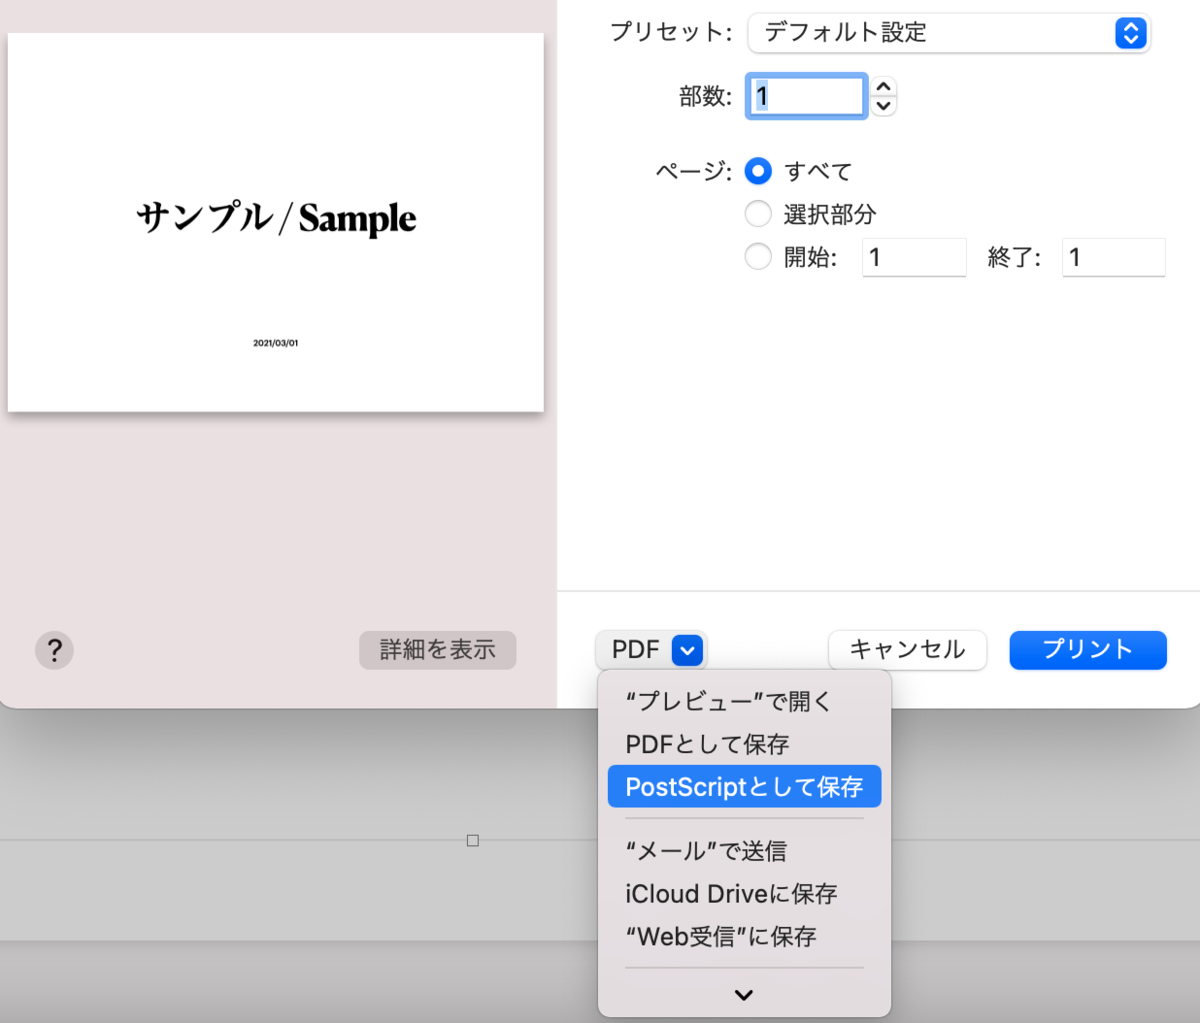Choose PostScriptとして保存 option

click(x=744, y=786)
